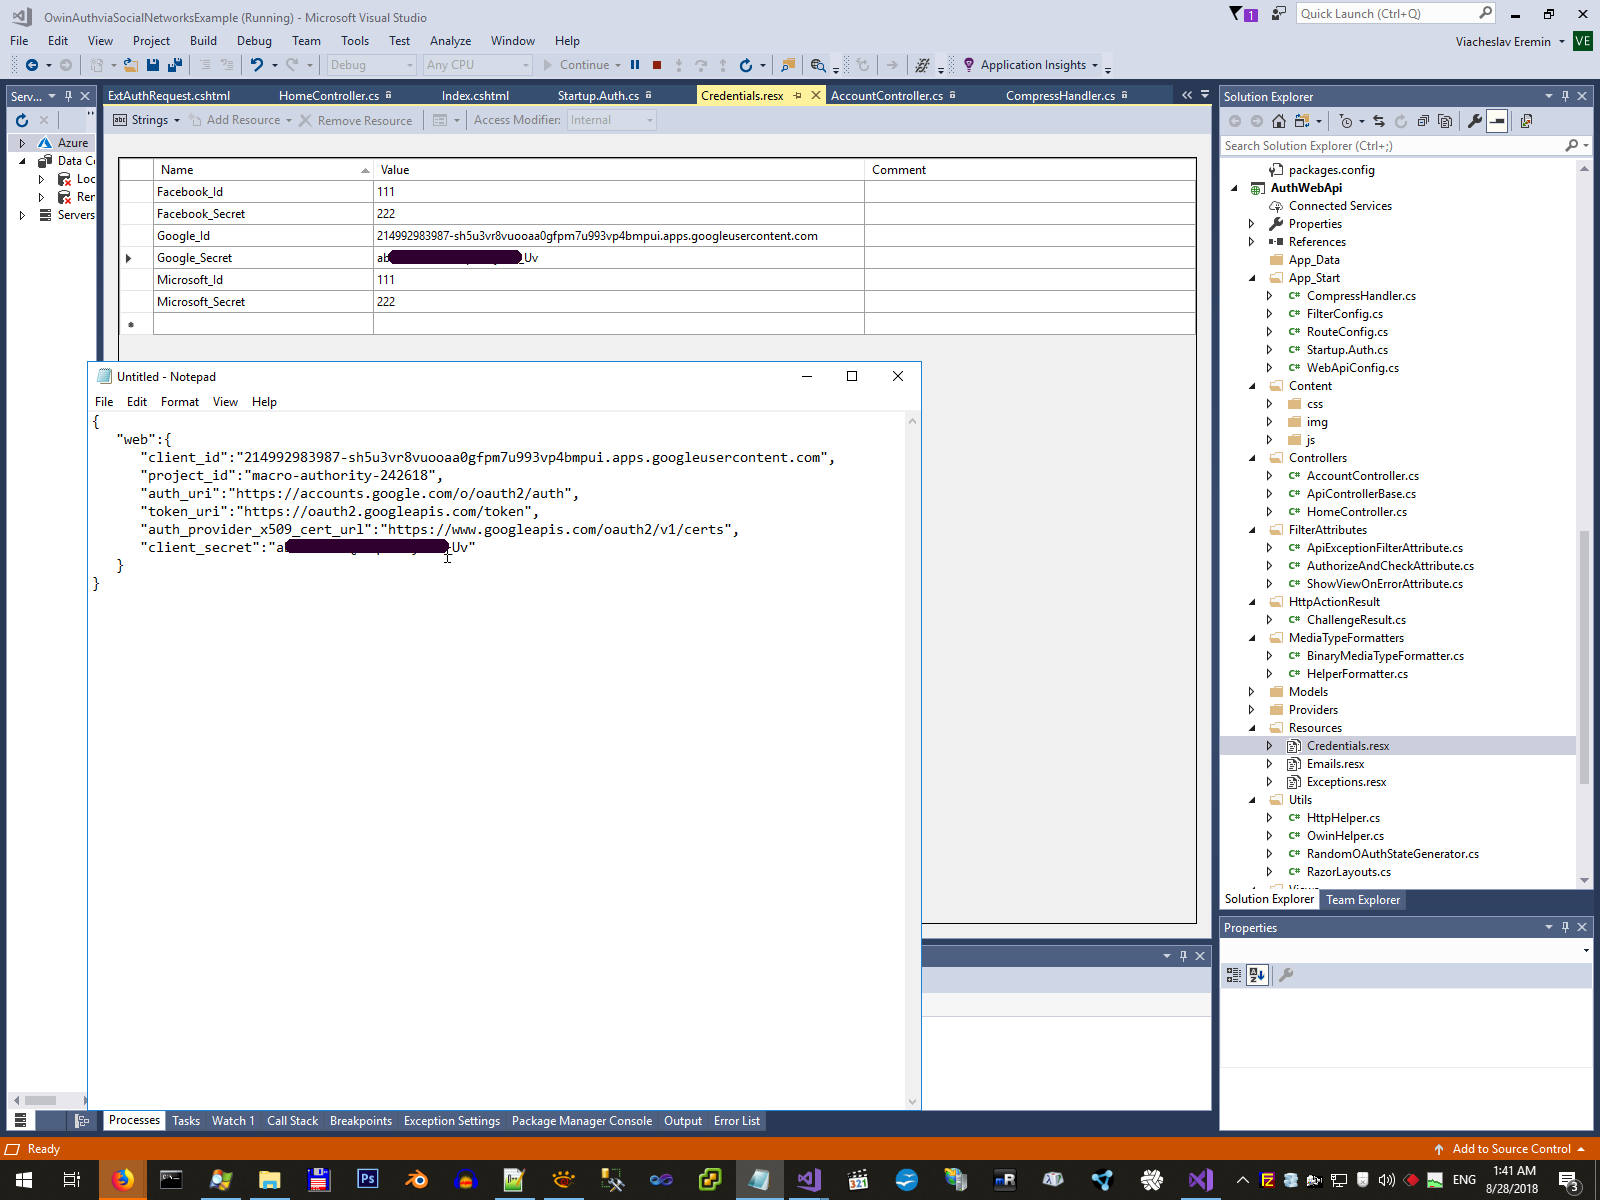Click the Firefox icon in taskbar

[x=123, y=1180]
